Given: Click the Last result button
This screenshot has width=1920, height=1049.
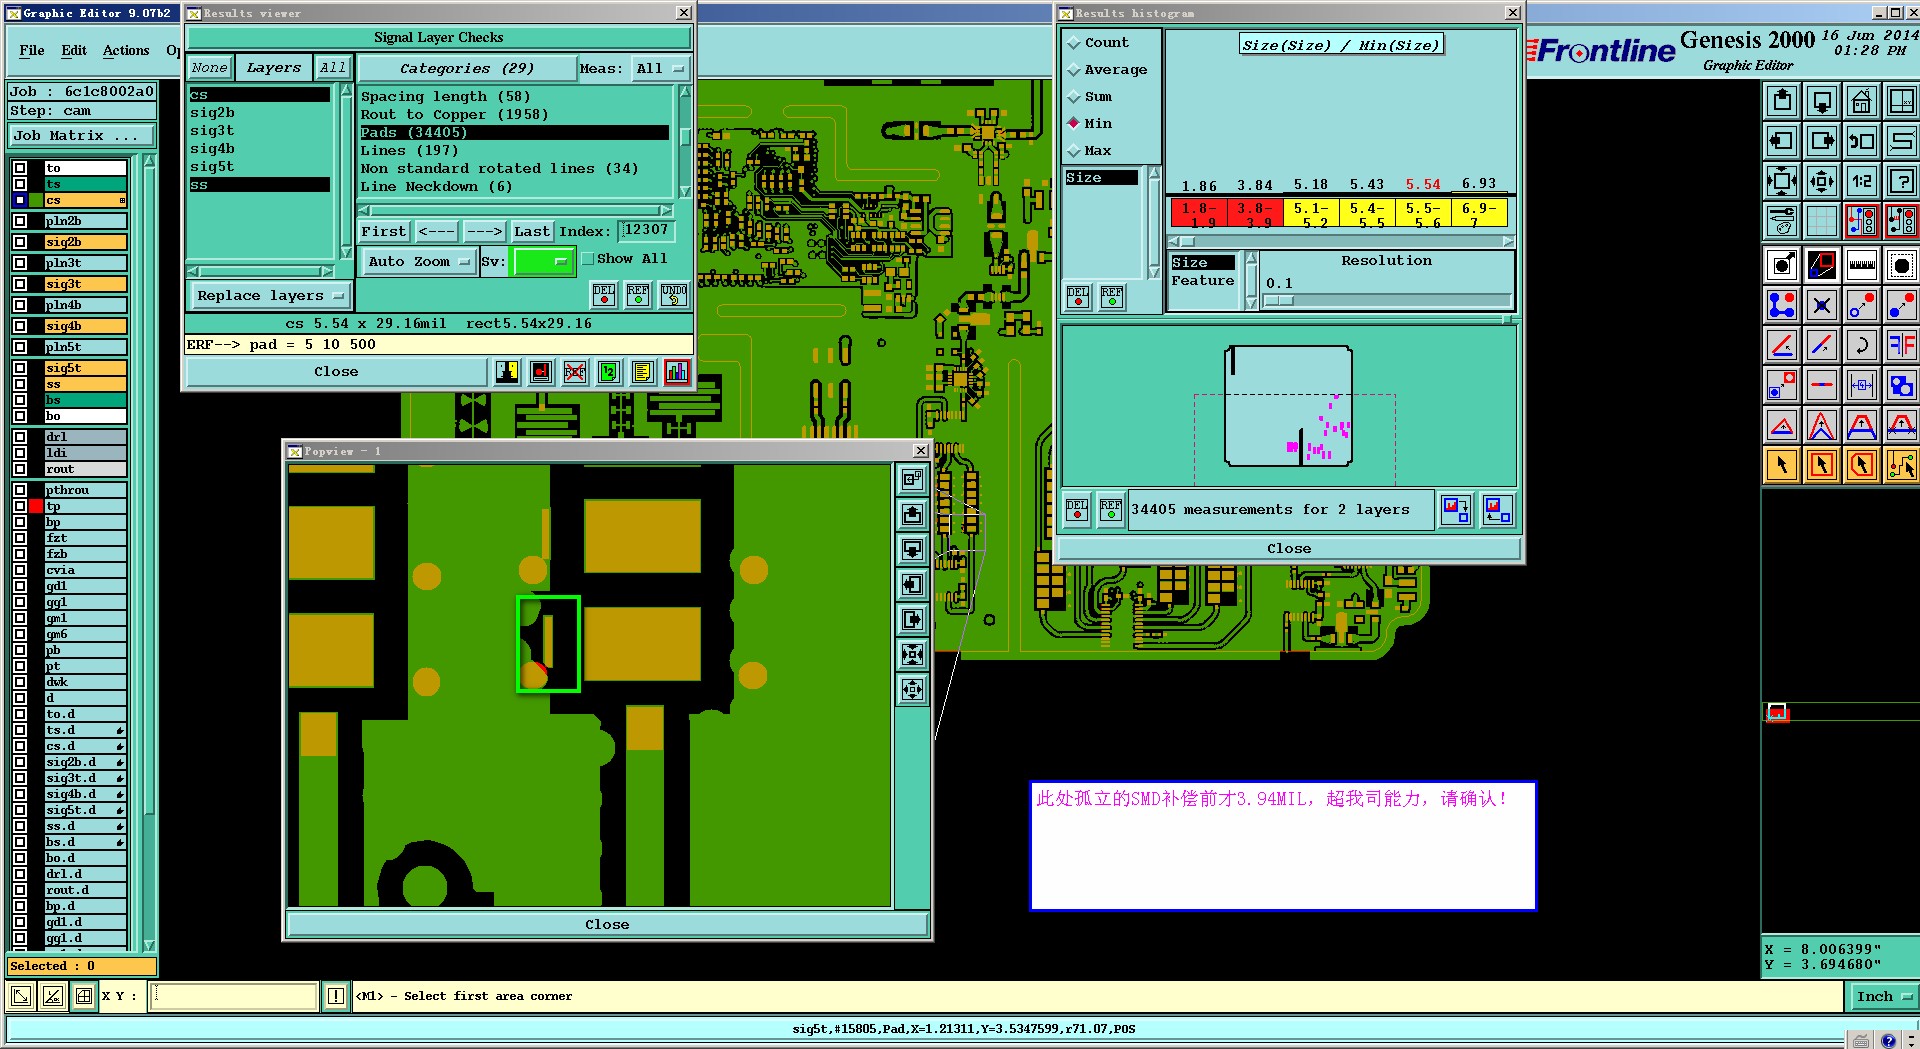Looking at the screenshot, I should click(532, 232).
